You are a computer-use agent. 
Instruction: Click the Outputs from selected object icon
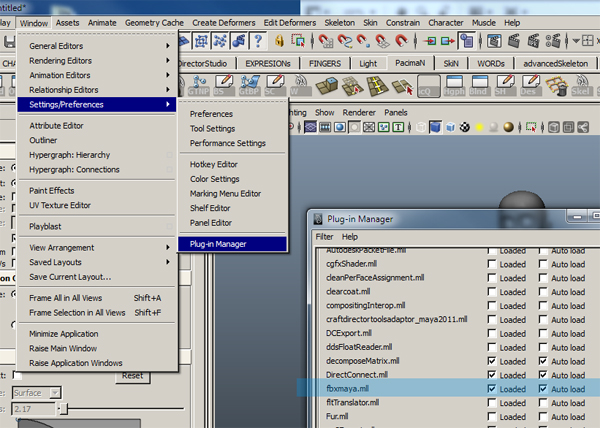pos(447,41)
